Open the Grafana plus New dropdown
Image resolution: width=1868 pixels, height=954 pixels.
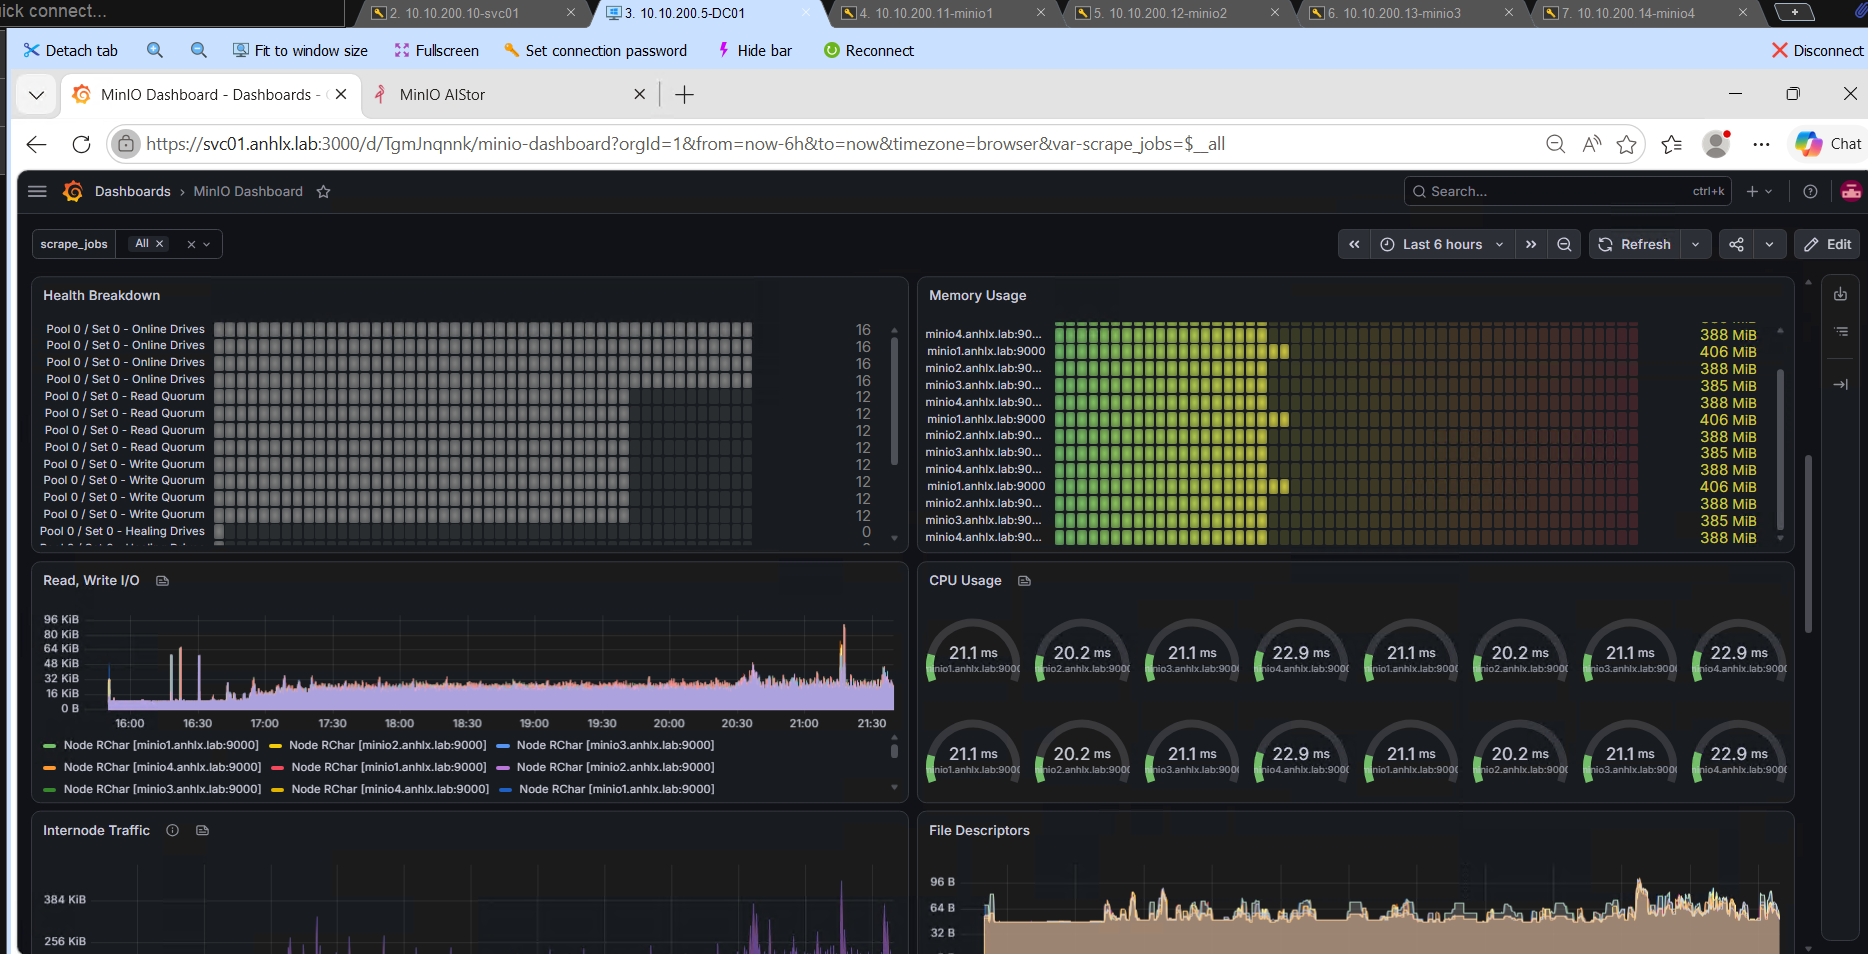point(1759,191)
